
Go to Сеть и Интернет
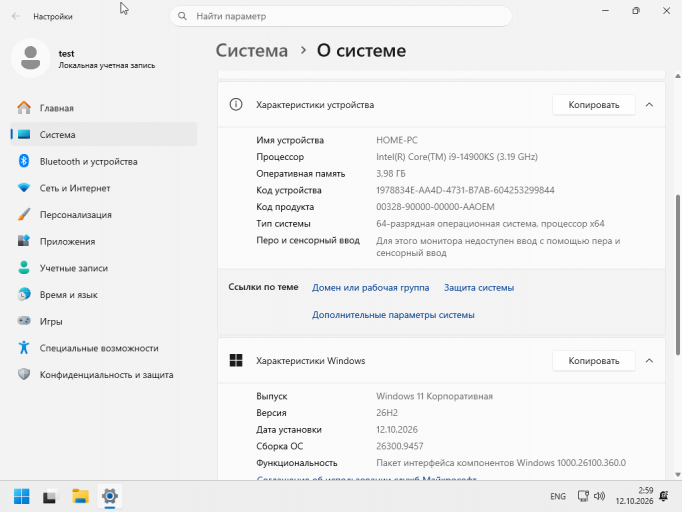click(104, 188)
